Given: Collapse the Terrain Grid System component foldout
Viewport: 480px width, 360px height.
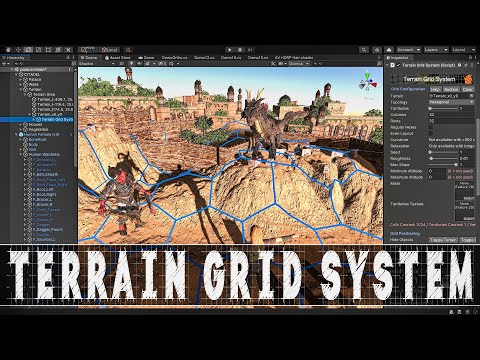Looking at the screenshot, I should [x=387, y=65].
